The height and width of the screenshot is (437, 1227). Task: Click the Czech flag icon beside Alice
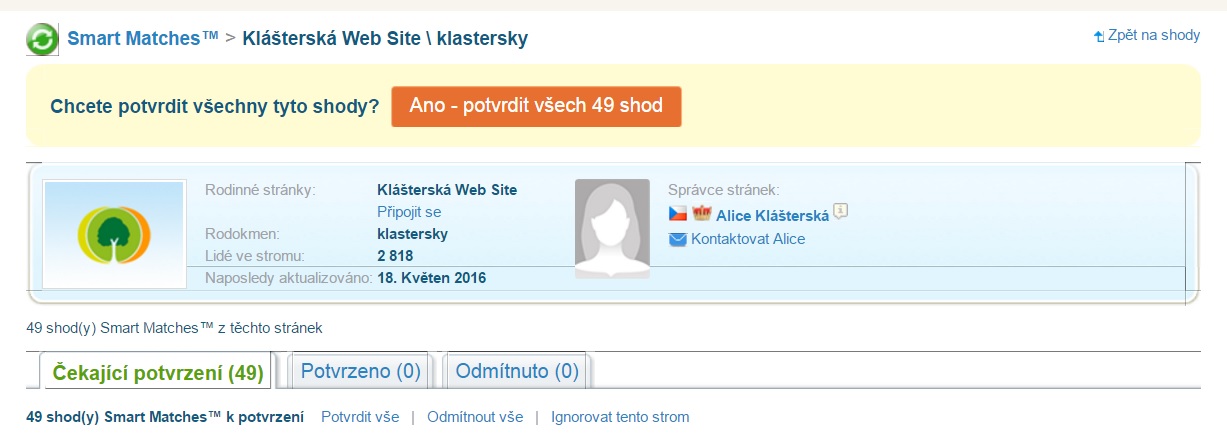point(677,214)
